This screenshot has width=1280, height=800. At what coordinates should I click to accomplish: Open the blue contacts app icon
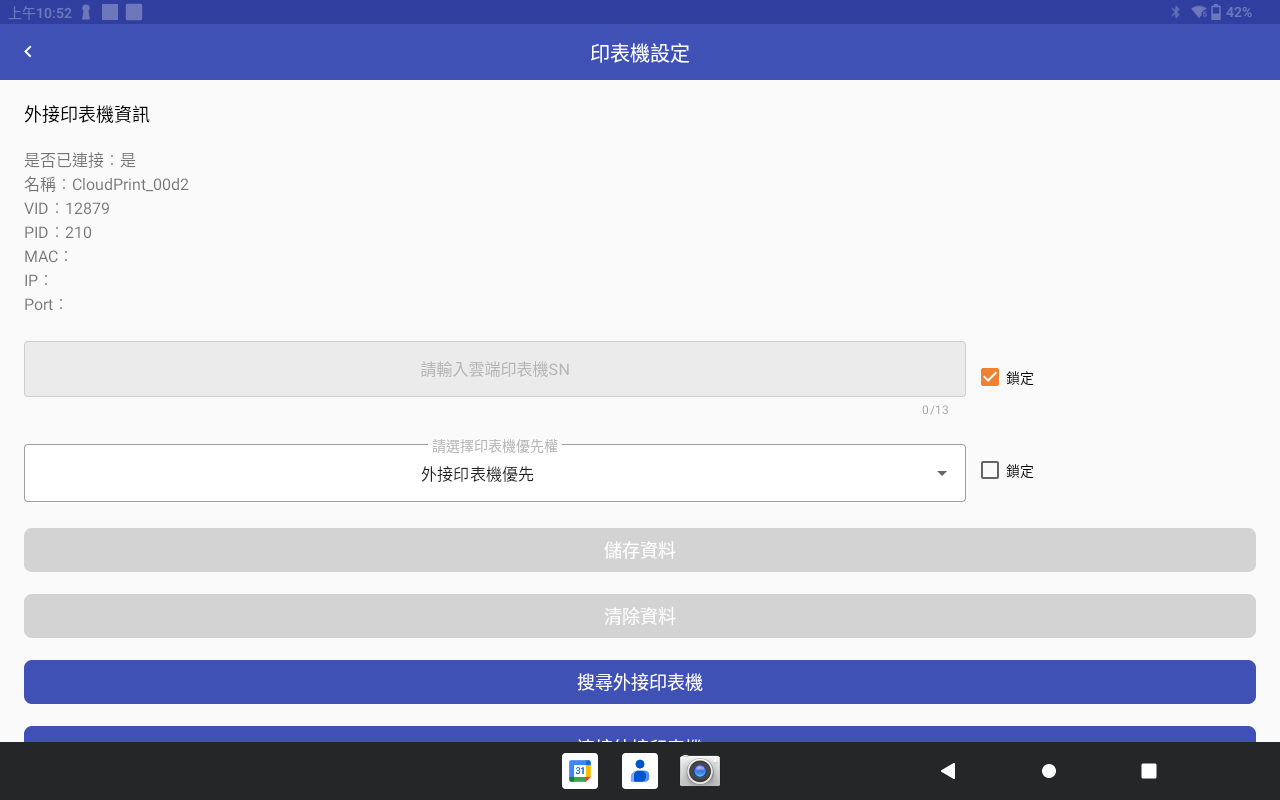pos(640,771)
